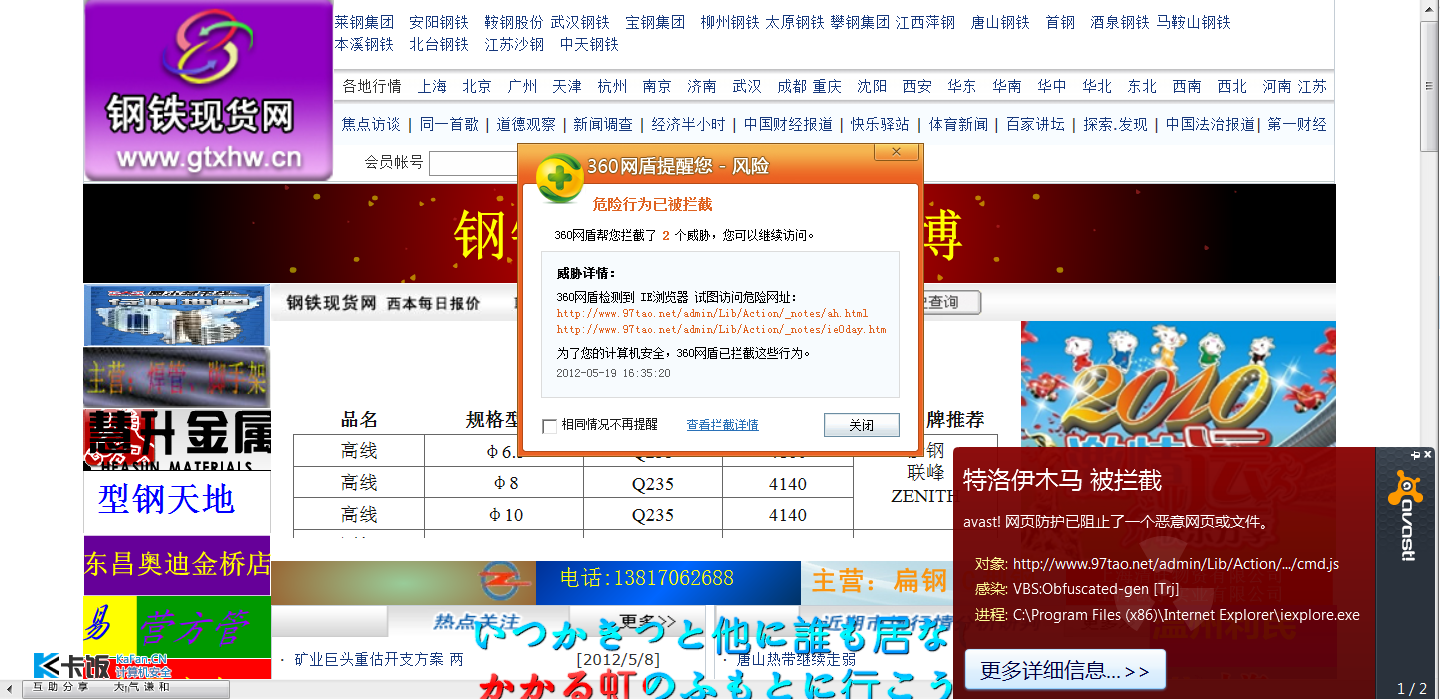The width and height of the screenshot is (1440, 699).
Task: Open the 新闻调查 link
Action: 603,124
